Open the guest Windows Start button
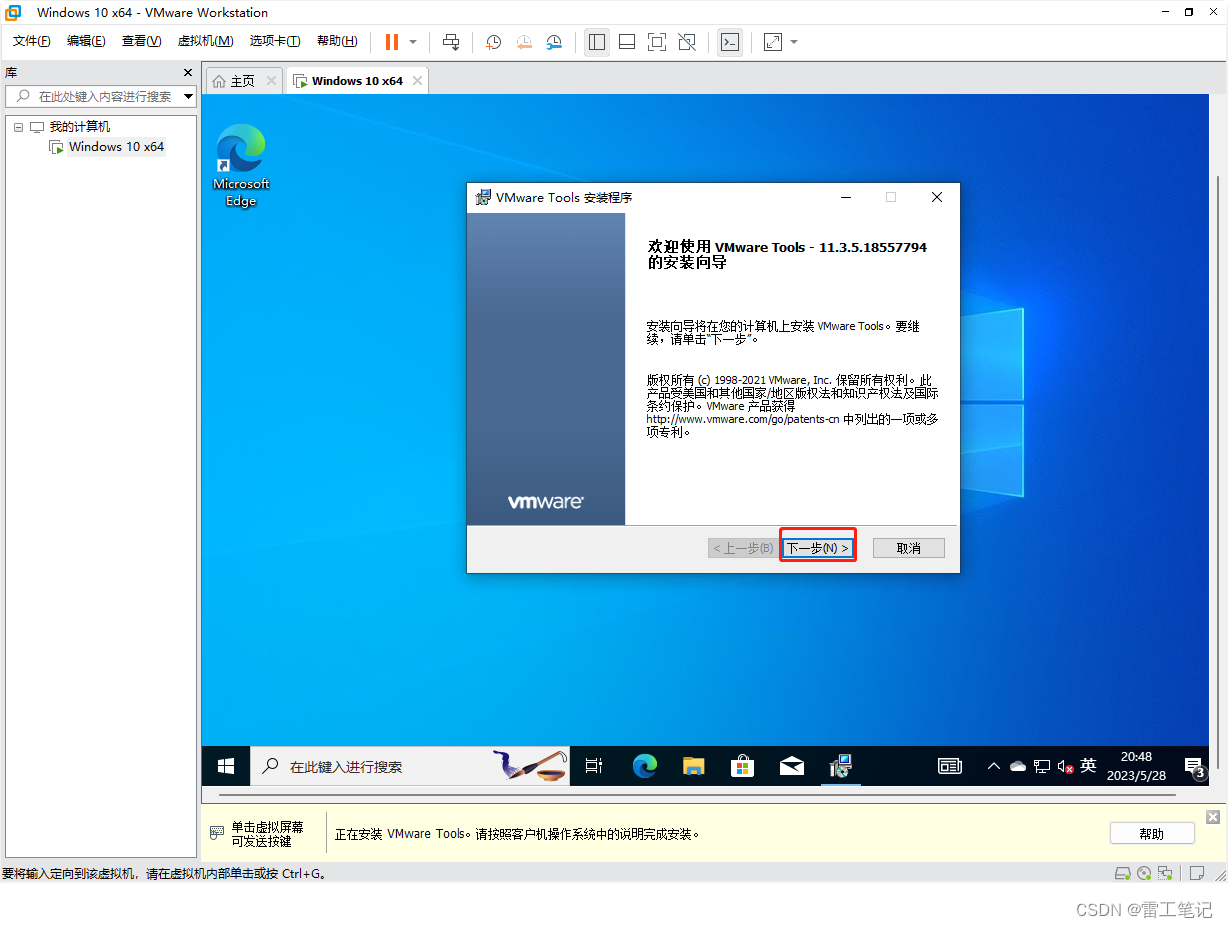The image size is (1228, 928). click(x=226, y=766)
